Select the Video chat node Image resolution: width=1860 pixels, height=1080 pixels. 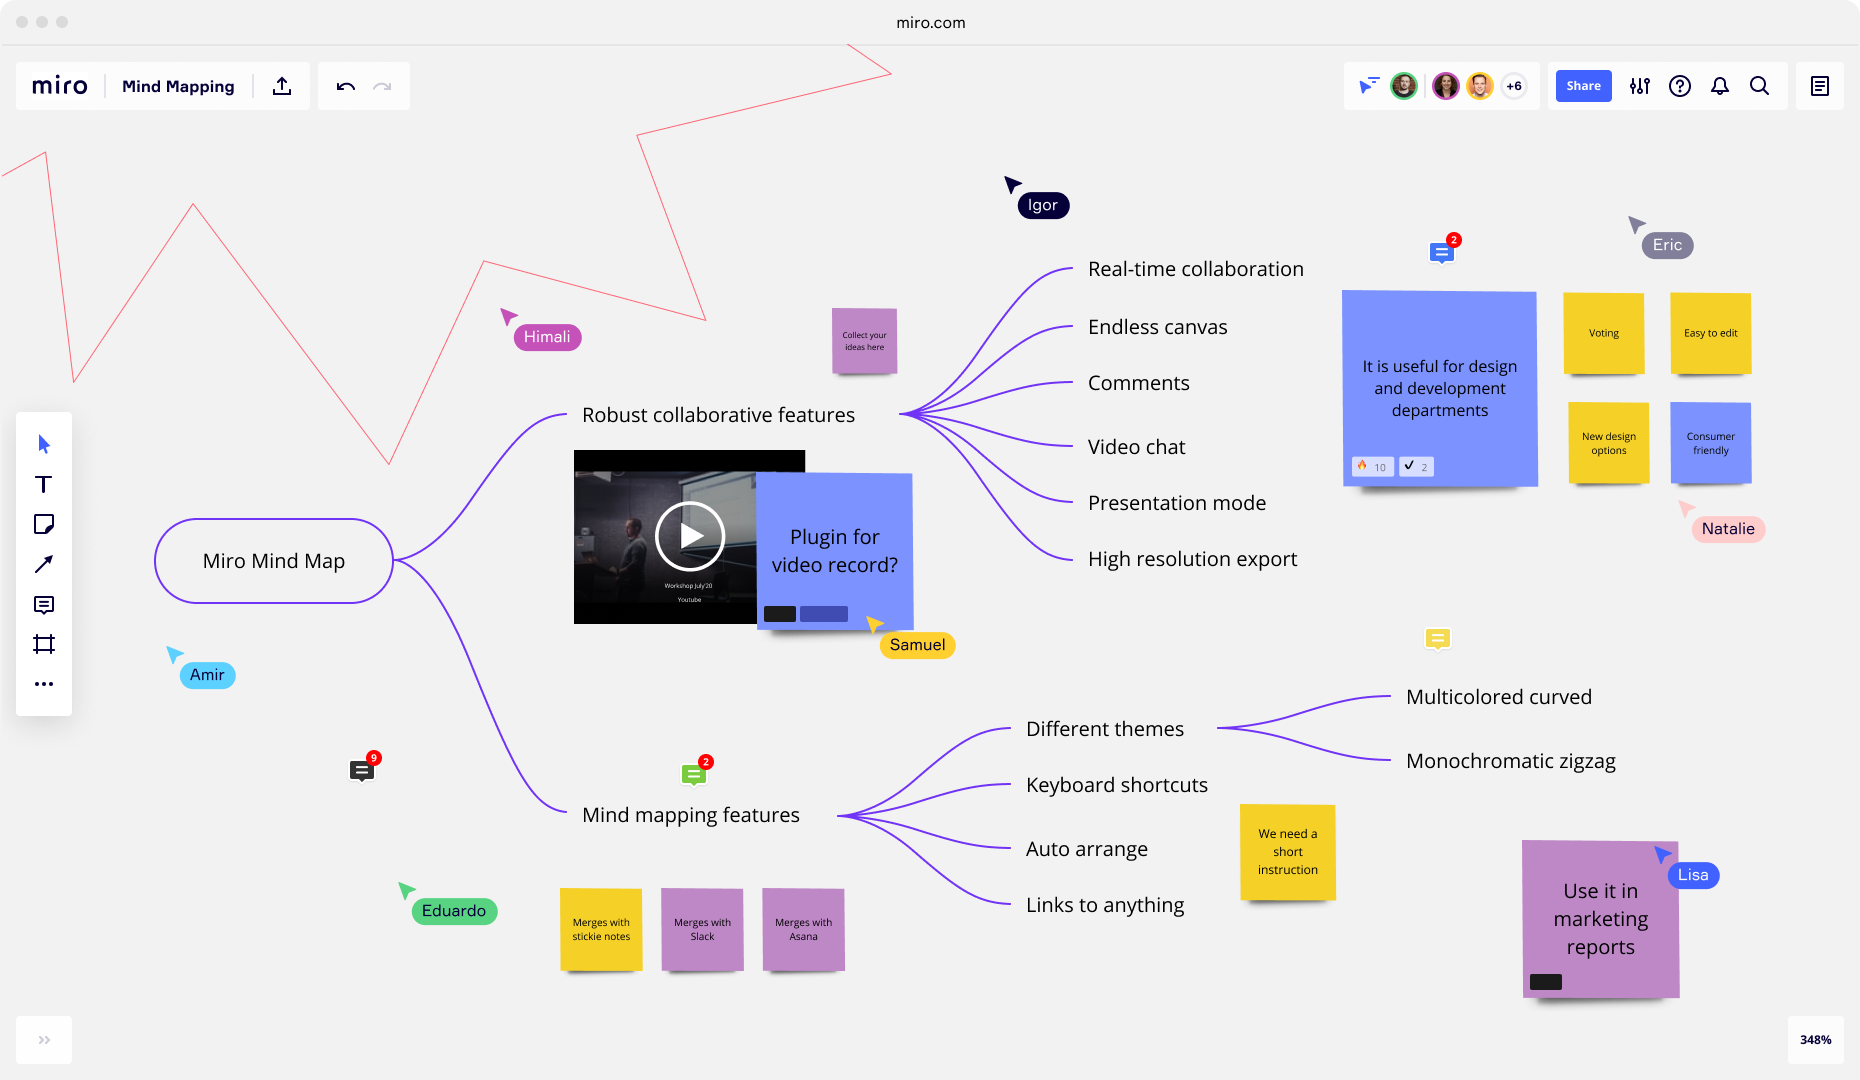[x=1137, y=447]
